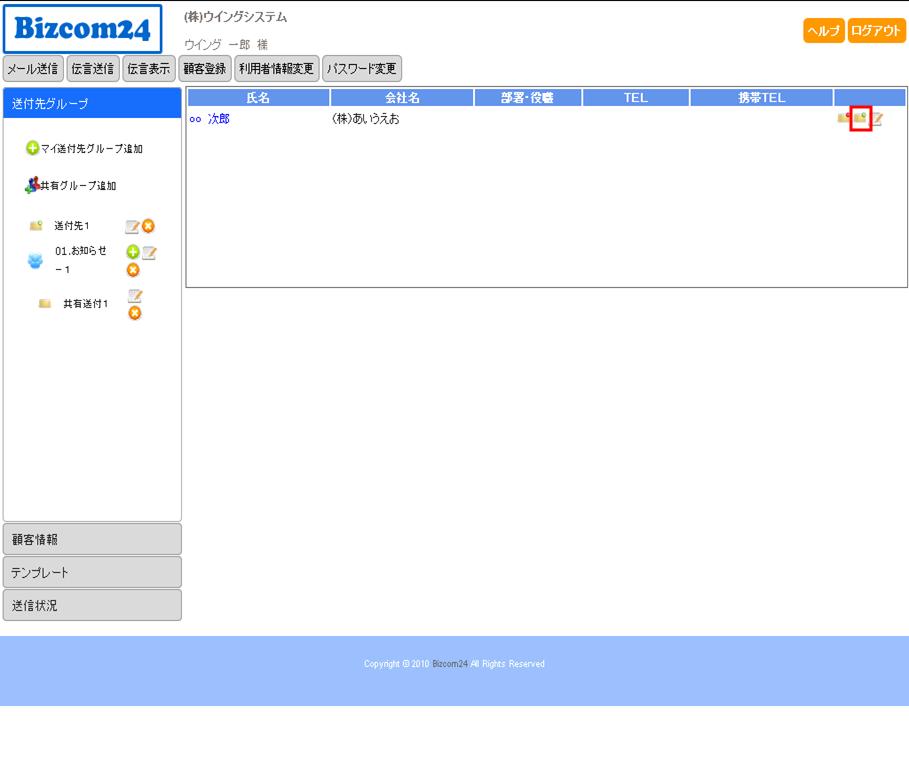The image size is (909, 768).
Task: Open the パスワード変更 page
Action: (x=362, y=69)
